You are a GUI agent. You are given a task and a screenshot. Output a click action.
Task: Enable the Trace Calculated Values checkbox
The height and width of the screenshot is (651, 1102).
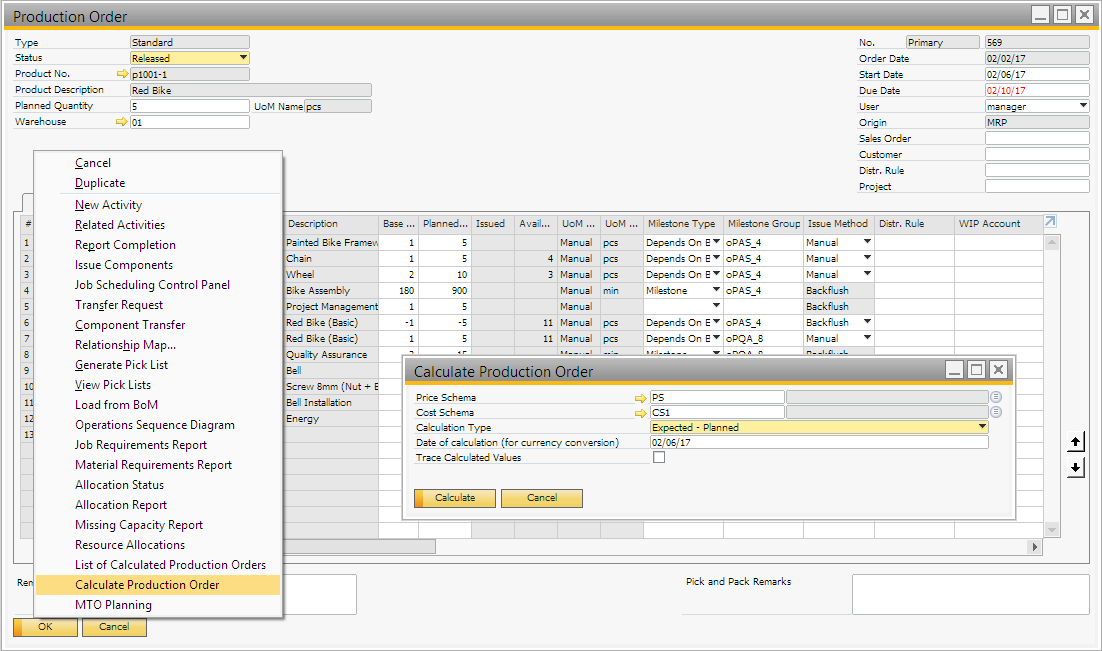pos(658,458)
